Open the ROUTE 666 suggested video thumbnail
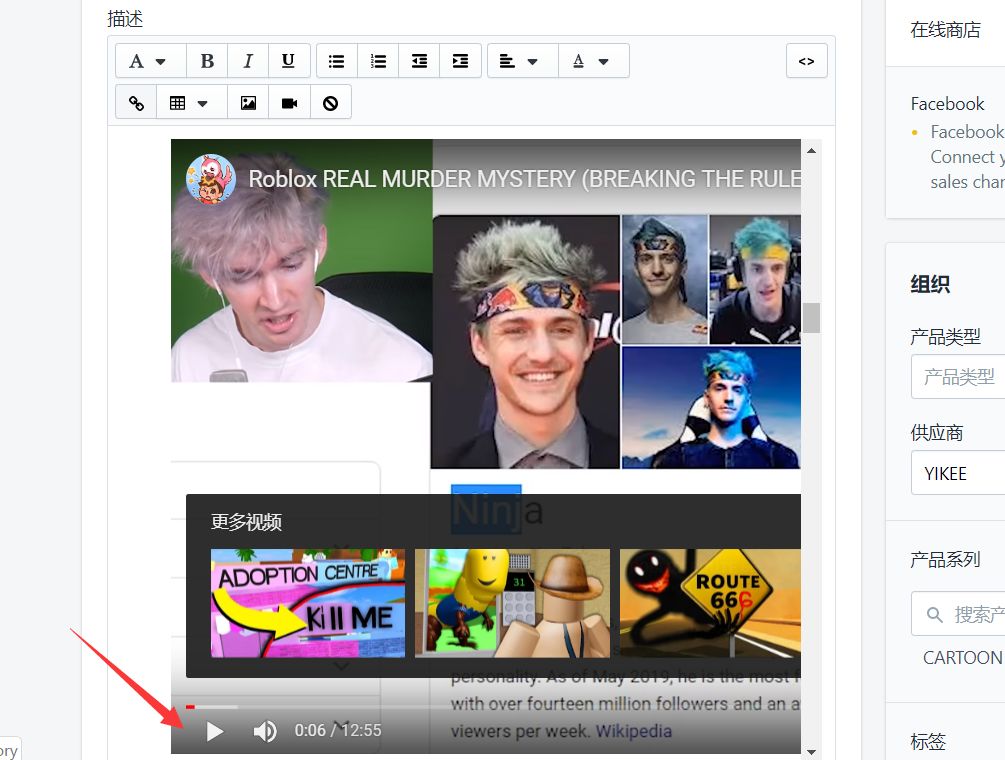Image resolution: width=1005 pixels, height=760 pixels. [710, 603]
